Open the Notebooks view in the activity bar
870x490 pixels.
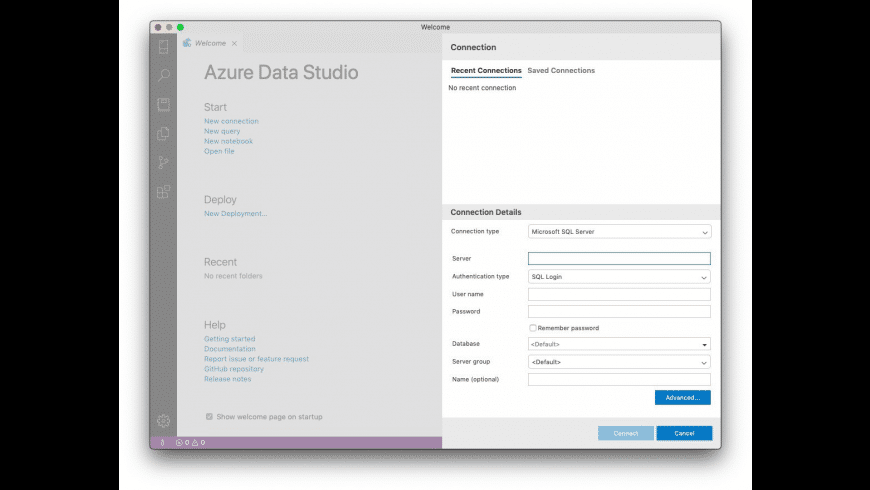click(x=163, y=105)
